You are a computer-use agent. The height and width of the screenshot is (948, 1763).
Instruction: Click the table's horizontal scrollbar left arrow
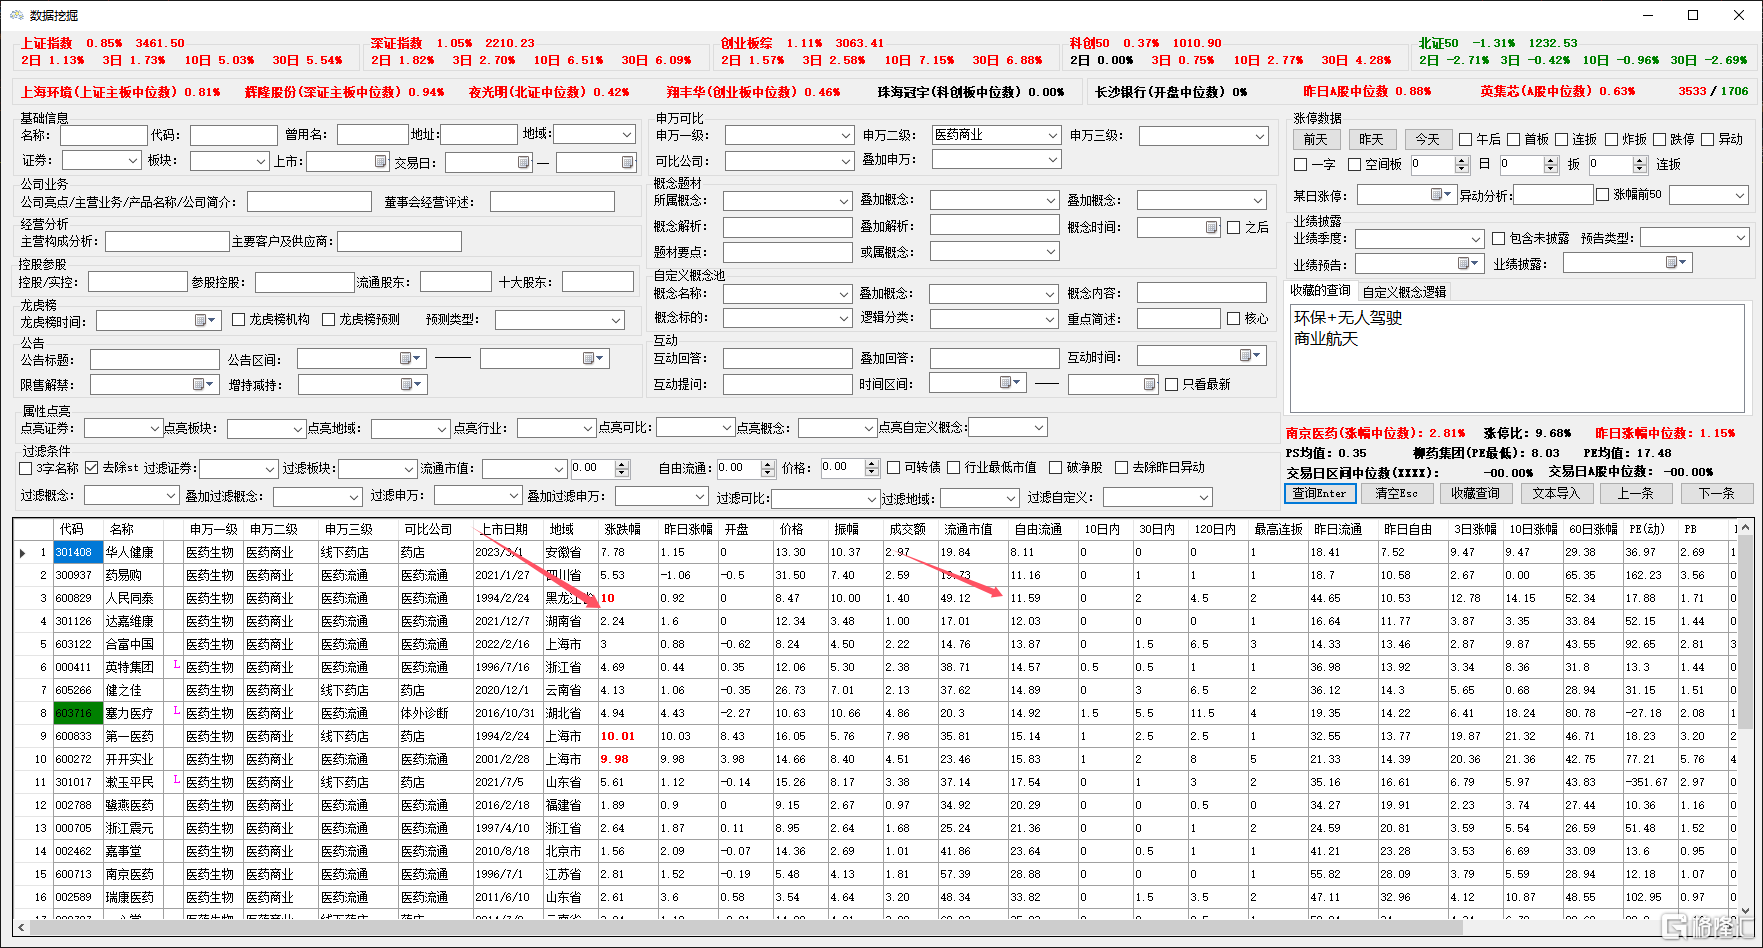tap(22, 927)
